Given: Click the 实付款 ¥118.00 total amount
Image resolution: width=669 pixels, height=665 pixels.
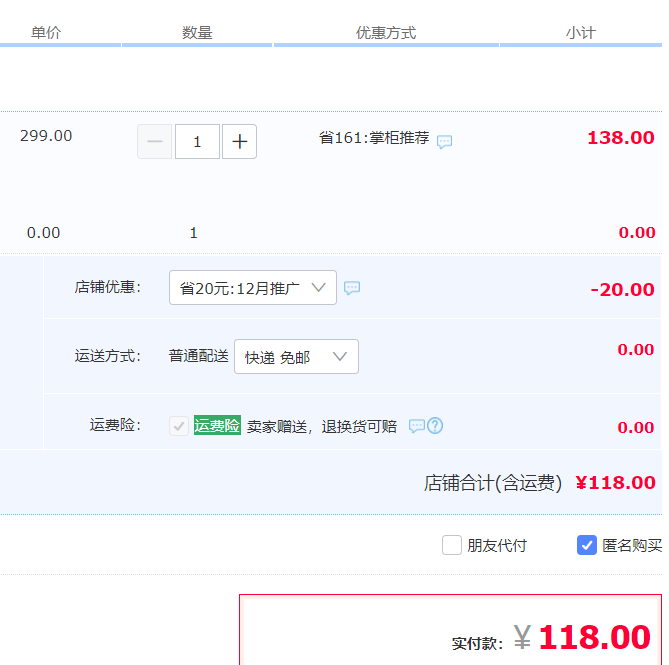Looking at the screenshot, I should click(x=594, y=637).
